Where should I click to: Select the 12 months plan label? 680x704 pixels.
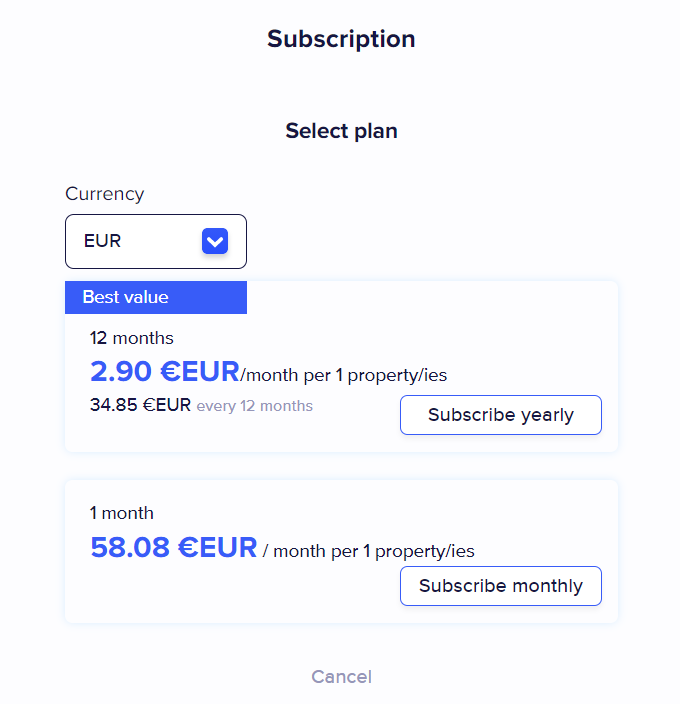coord(131,338)
